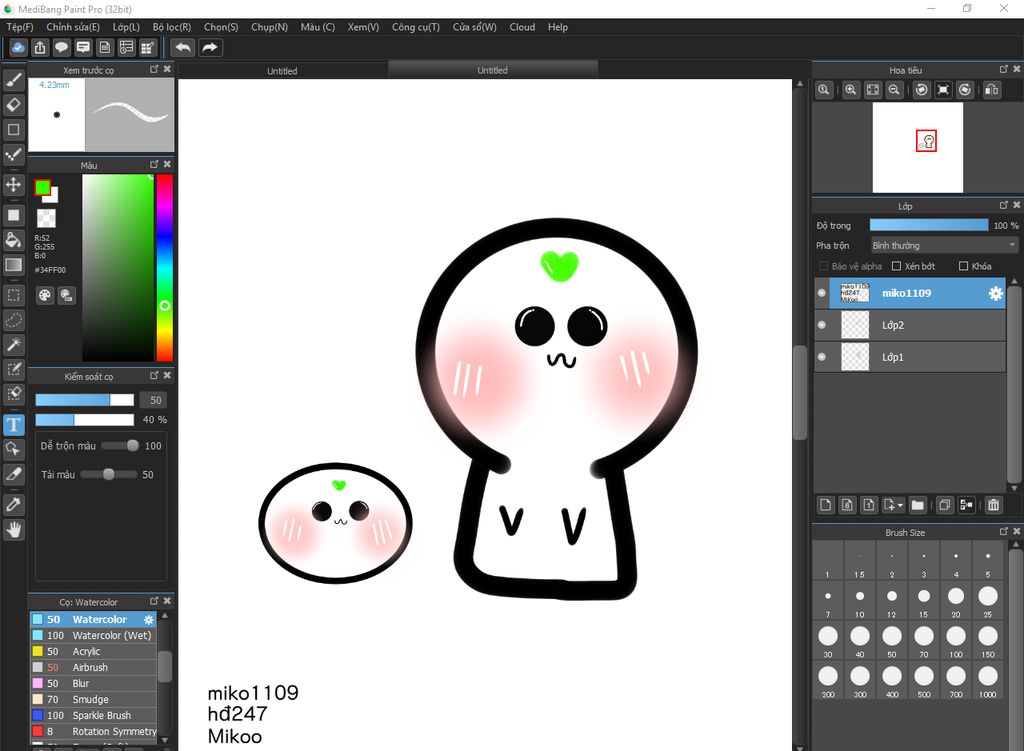The height and width of the screenshot is (751, 1024).
Task: Expand the add layer dropdown arrow
Action: point(901,505)
